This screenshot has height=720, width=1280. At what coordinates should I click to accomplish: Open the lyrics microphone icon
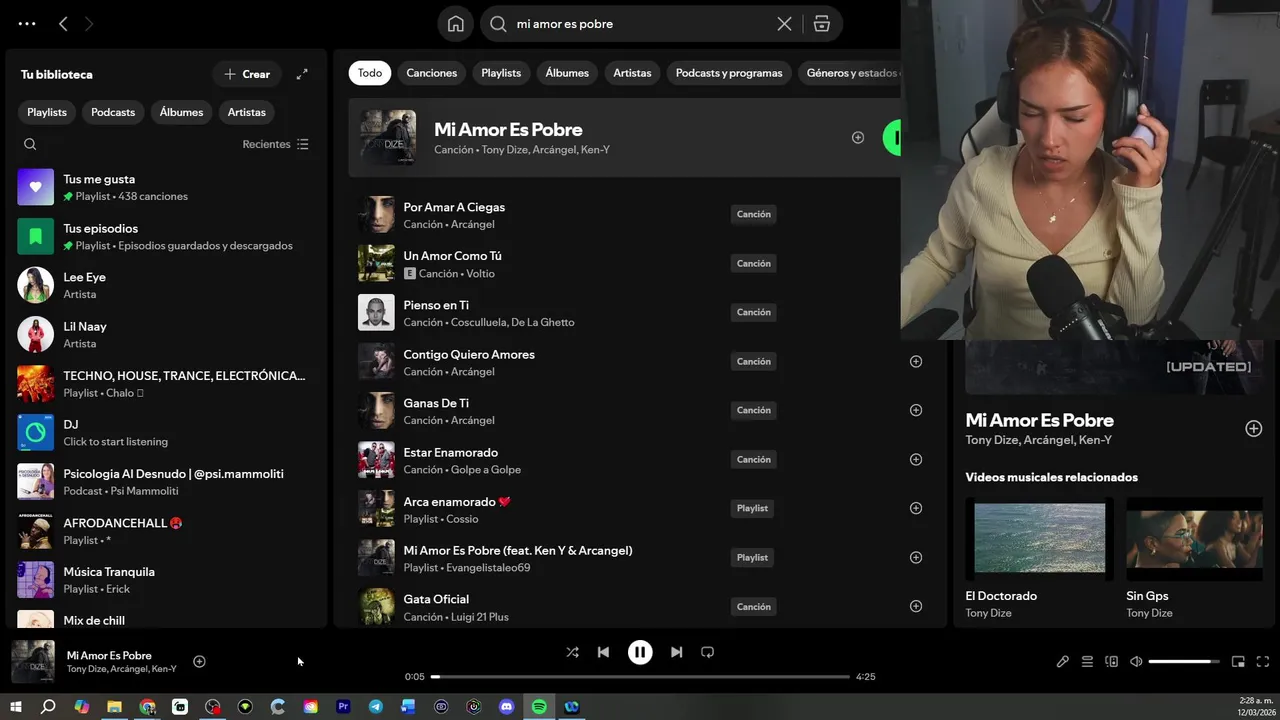[1063, 661]
